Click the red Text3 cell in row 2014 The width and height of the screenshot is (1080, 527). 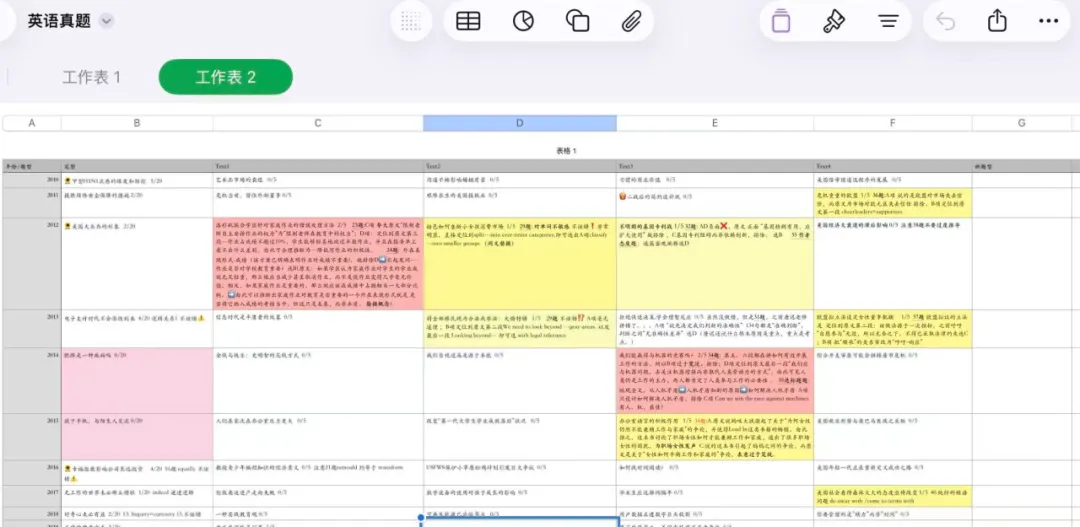[x=715, y=380]
